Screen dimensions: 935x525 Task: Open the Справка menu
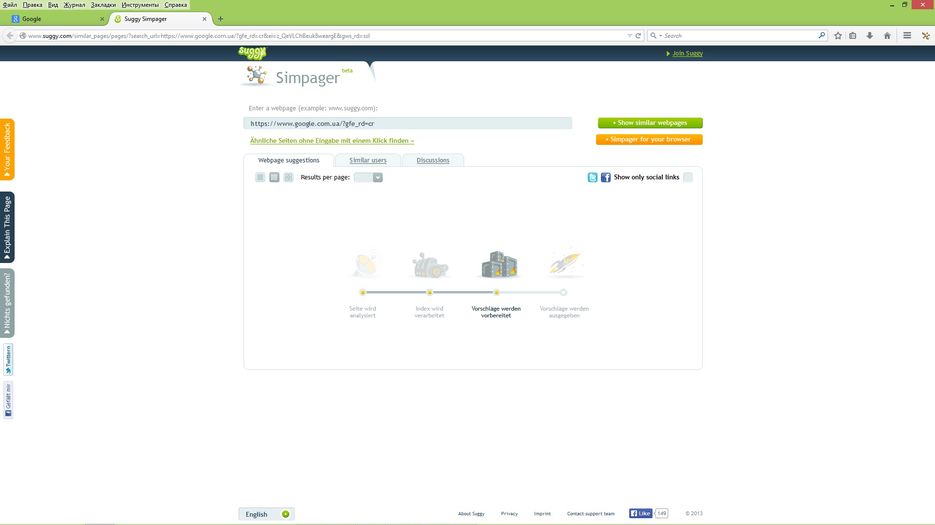pos(176,5)
